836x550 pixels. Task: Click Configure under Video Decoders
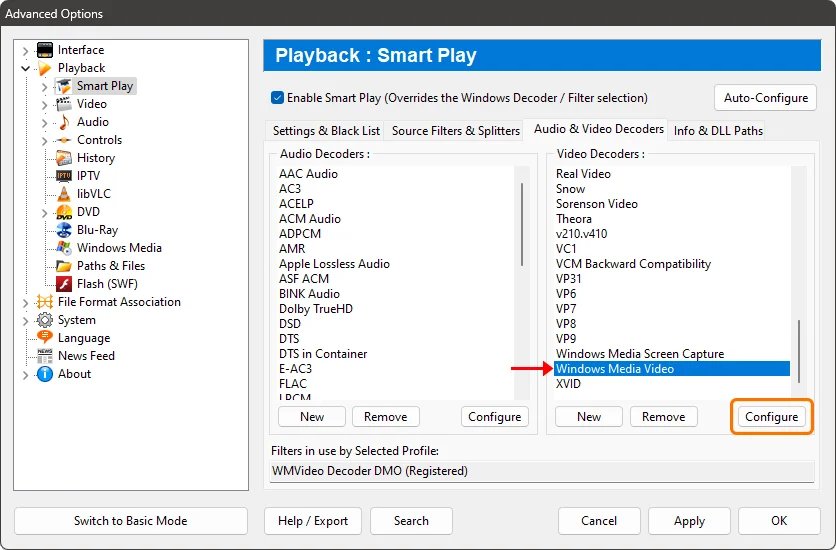pyautogui.click(x=771, y=417)
